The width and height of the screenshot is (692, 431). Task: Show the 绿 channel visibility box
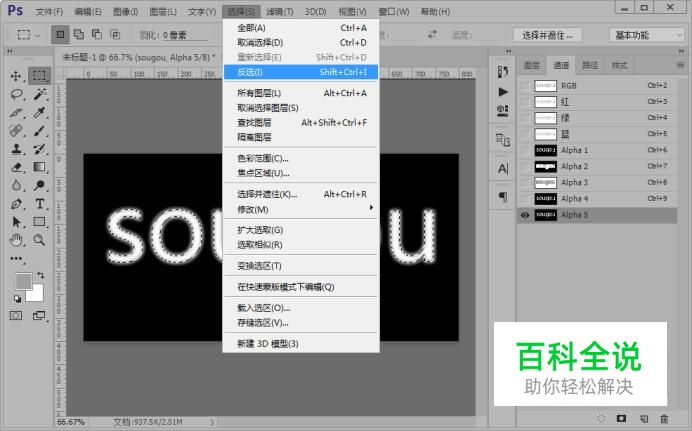point(525,118)
